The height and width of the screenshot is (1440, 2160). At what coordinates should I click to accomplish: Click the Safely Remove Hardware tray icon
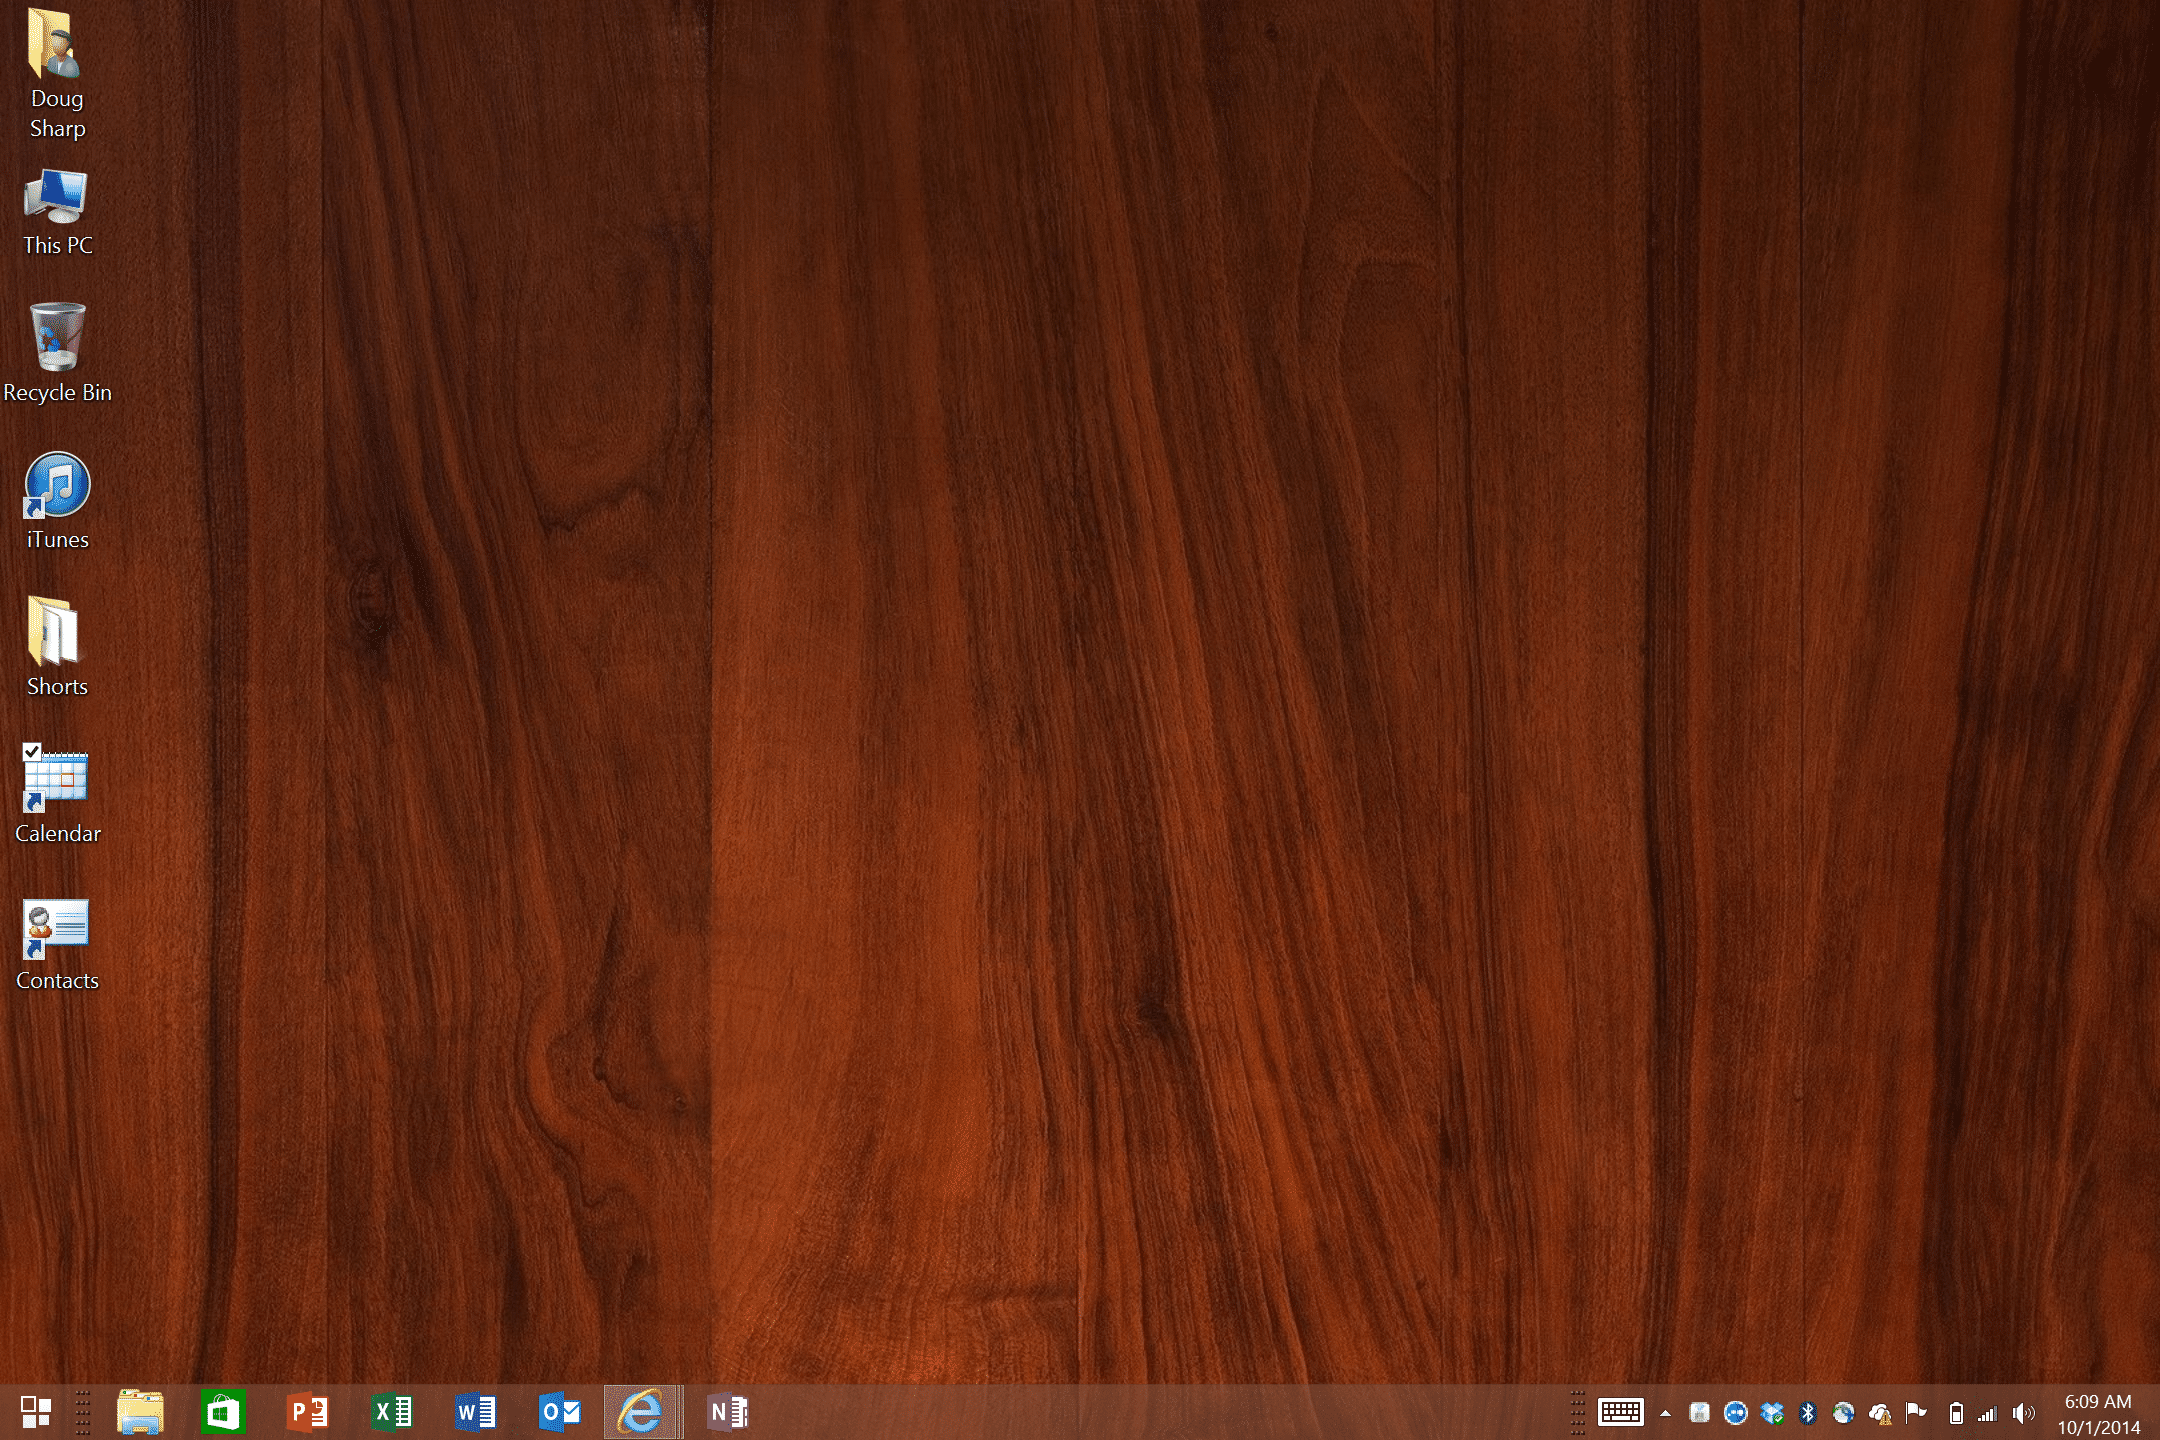[1699, 1413]
